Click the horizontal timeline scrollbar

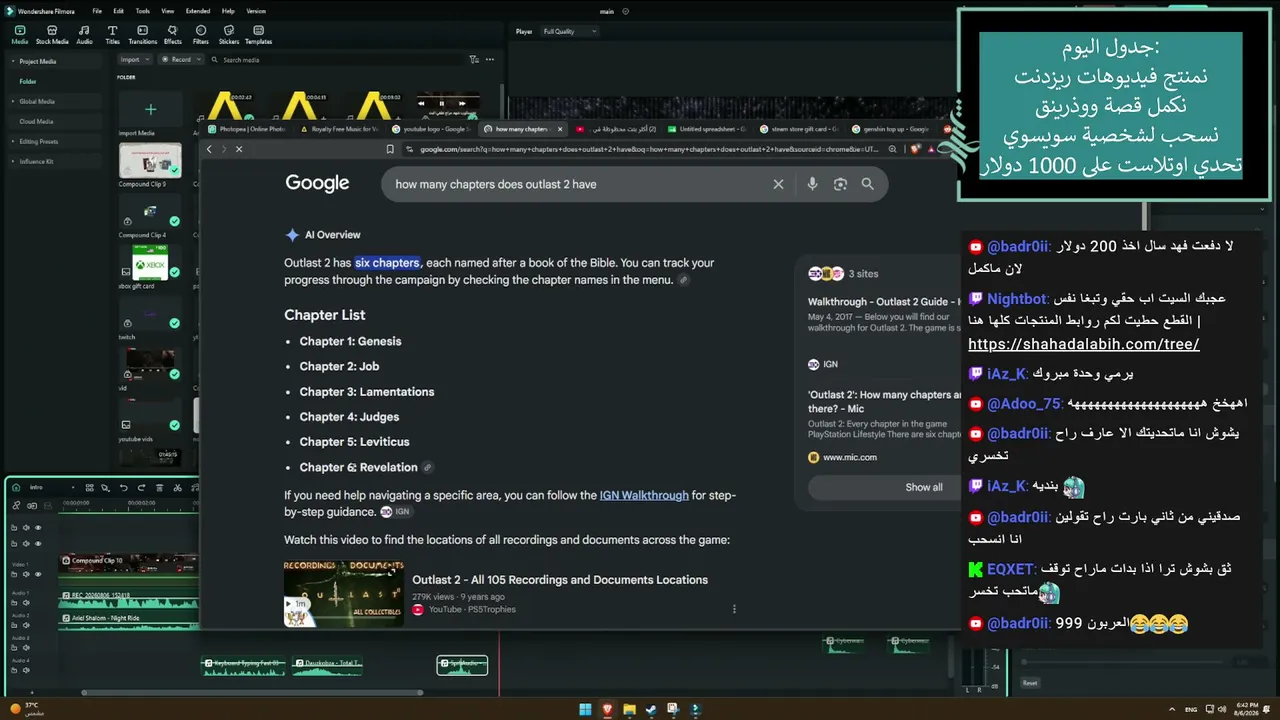(252, 692)
